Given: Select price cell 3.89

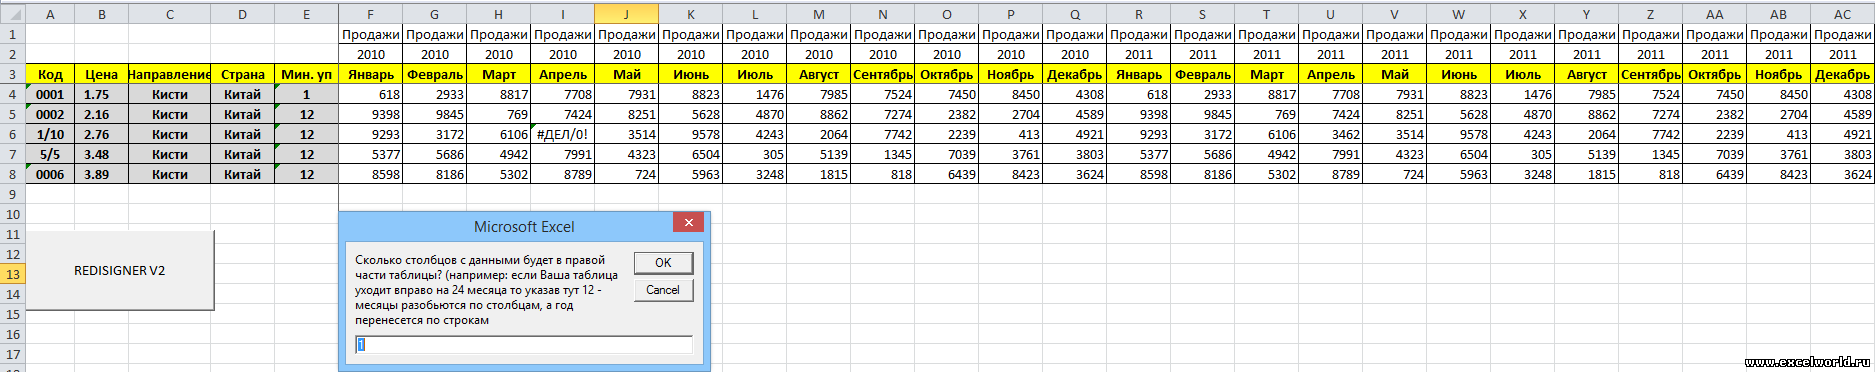Looking at the screenshot, I should (x=102, y=174).
